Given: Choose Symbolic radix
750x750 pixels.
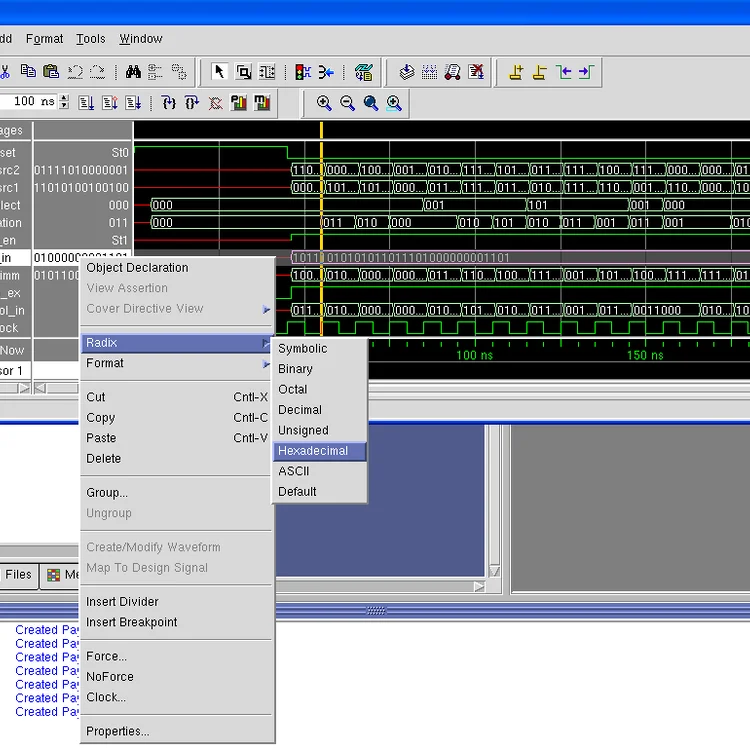Looking at the screenshot, I should click(320, 349).
